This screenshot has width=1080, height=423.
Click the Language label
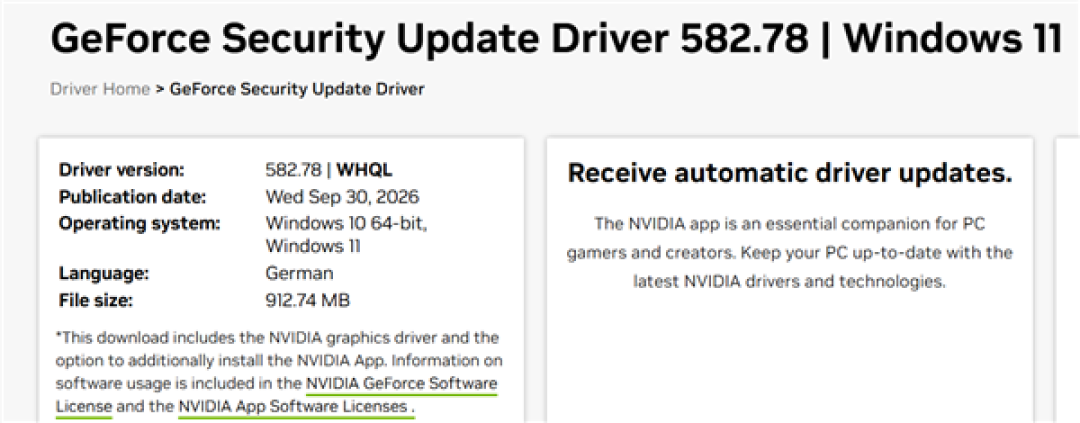[x=103, y=273]
